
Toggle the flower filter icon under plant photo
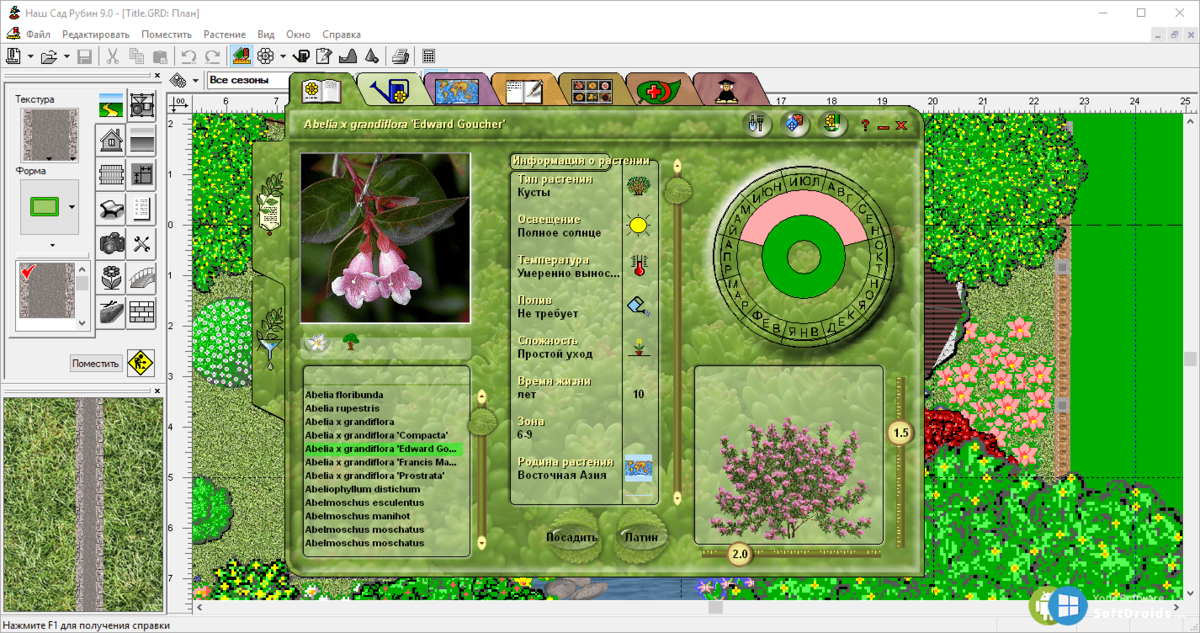[x=317, y=342]
